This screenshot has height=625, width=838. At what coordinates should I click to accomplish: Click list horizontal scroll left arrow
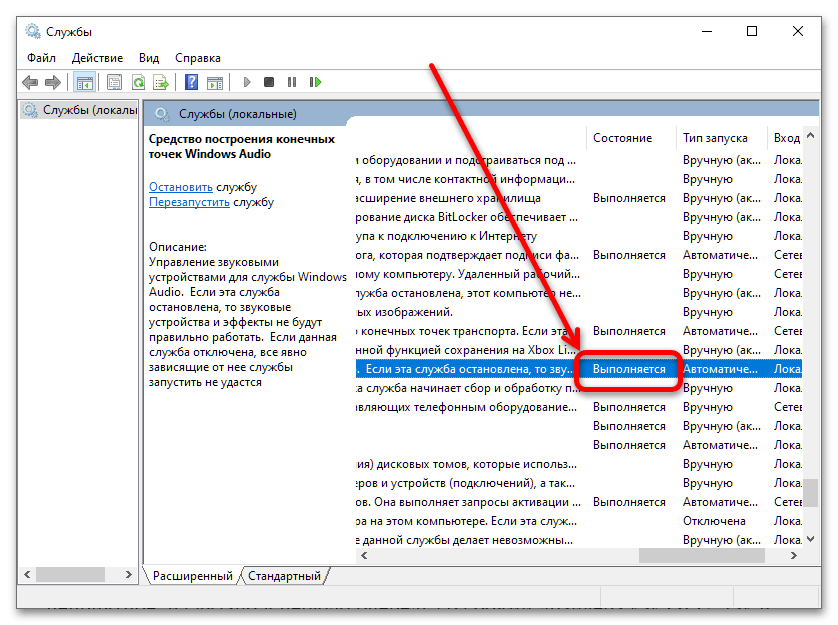364,556
